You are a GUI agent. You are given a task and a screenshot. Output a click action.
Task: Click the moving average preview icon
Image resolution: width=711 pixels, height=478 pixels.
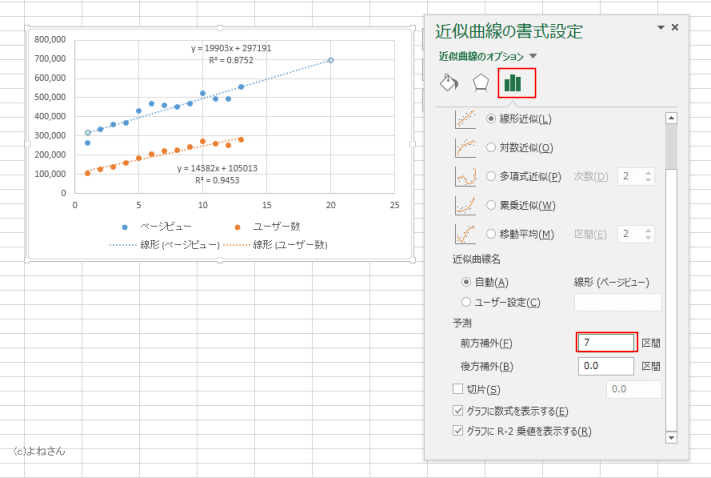pos(465,234)
